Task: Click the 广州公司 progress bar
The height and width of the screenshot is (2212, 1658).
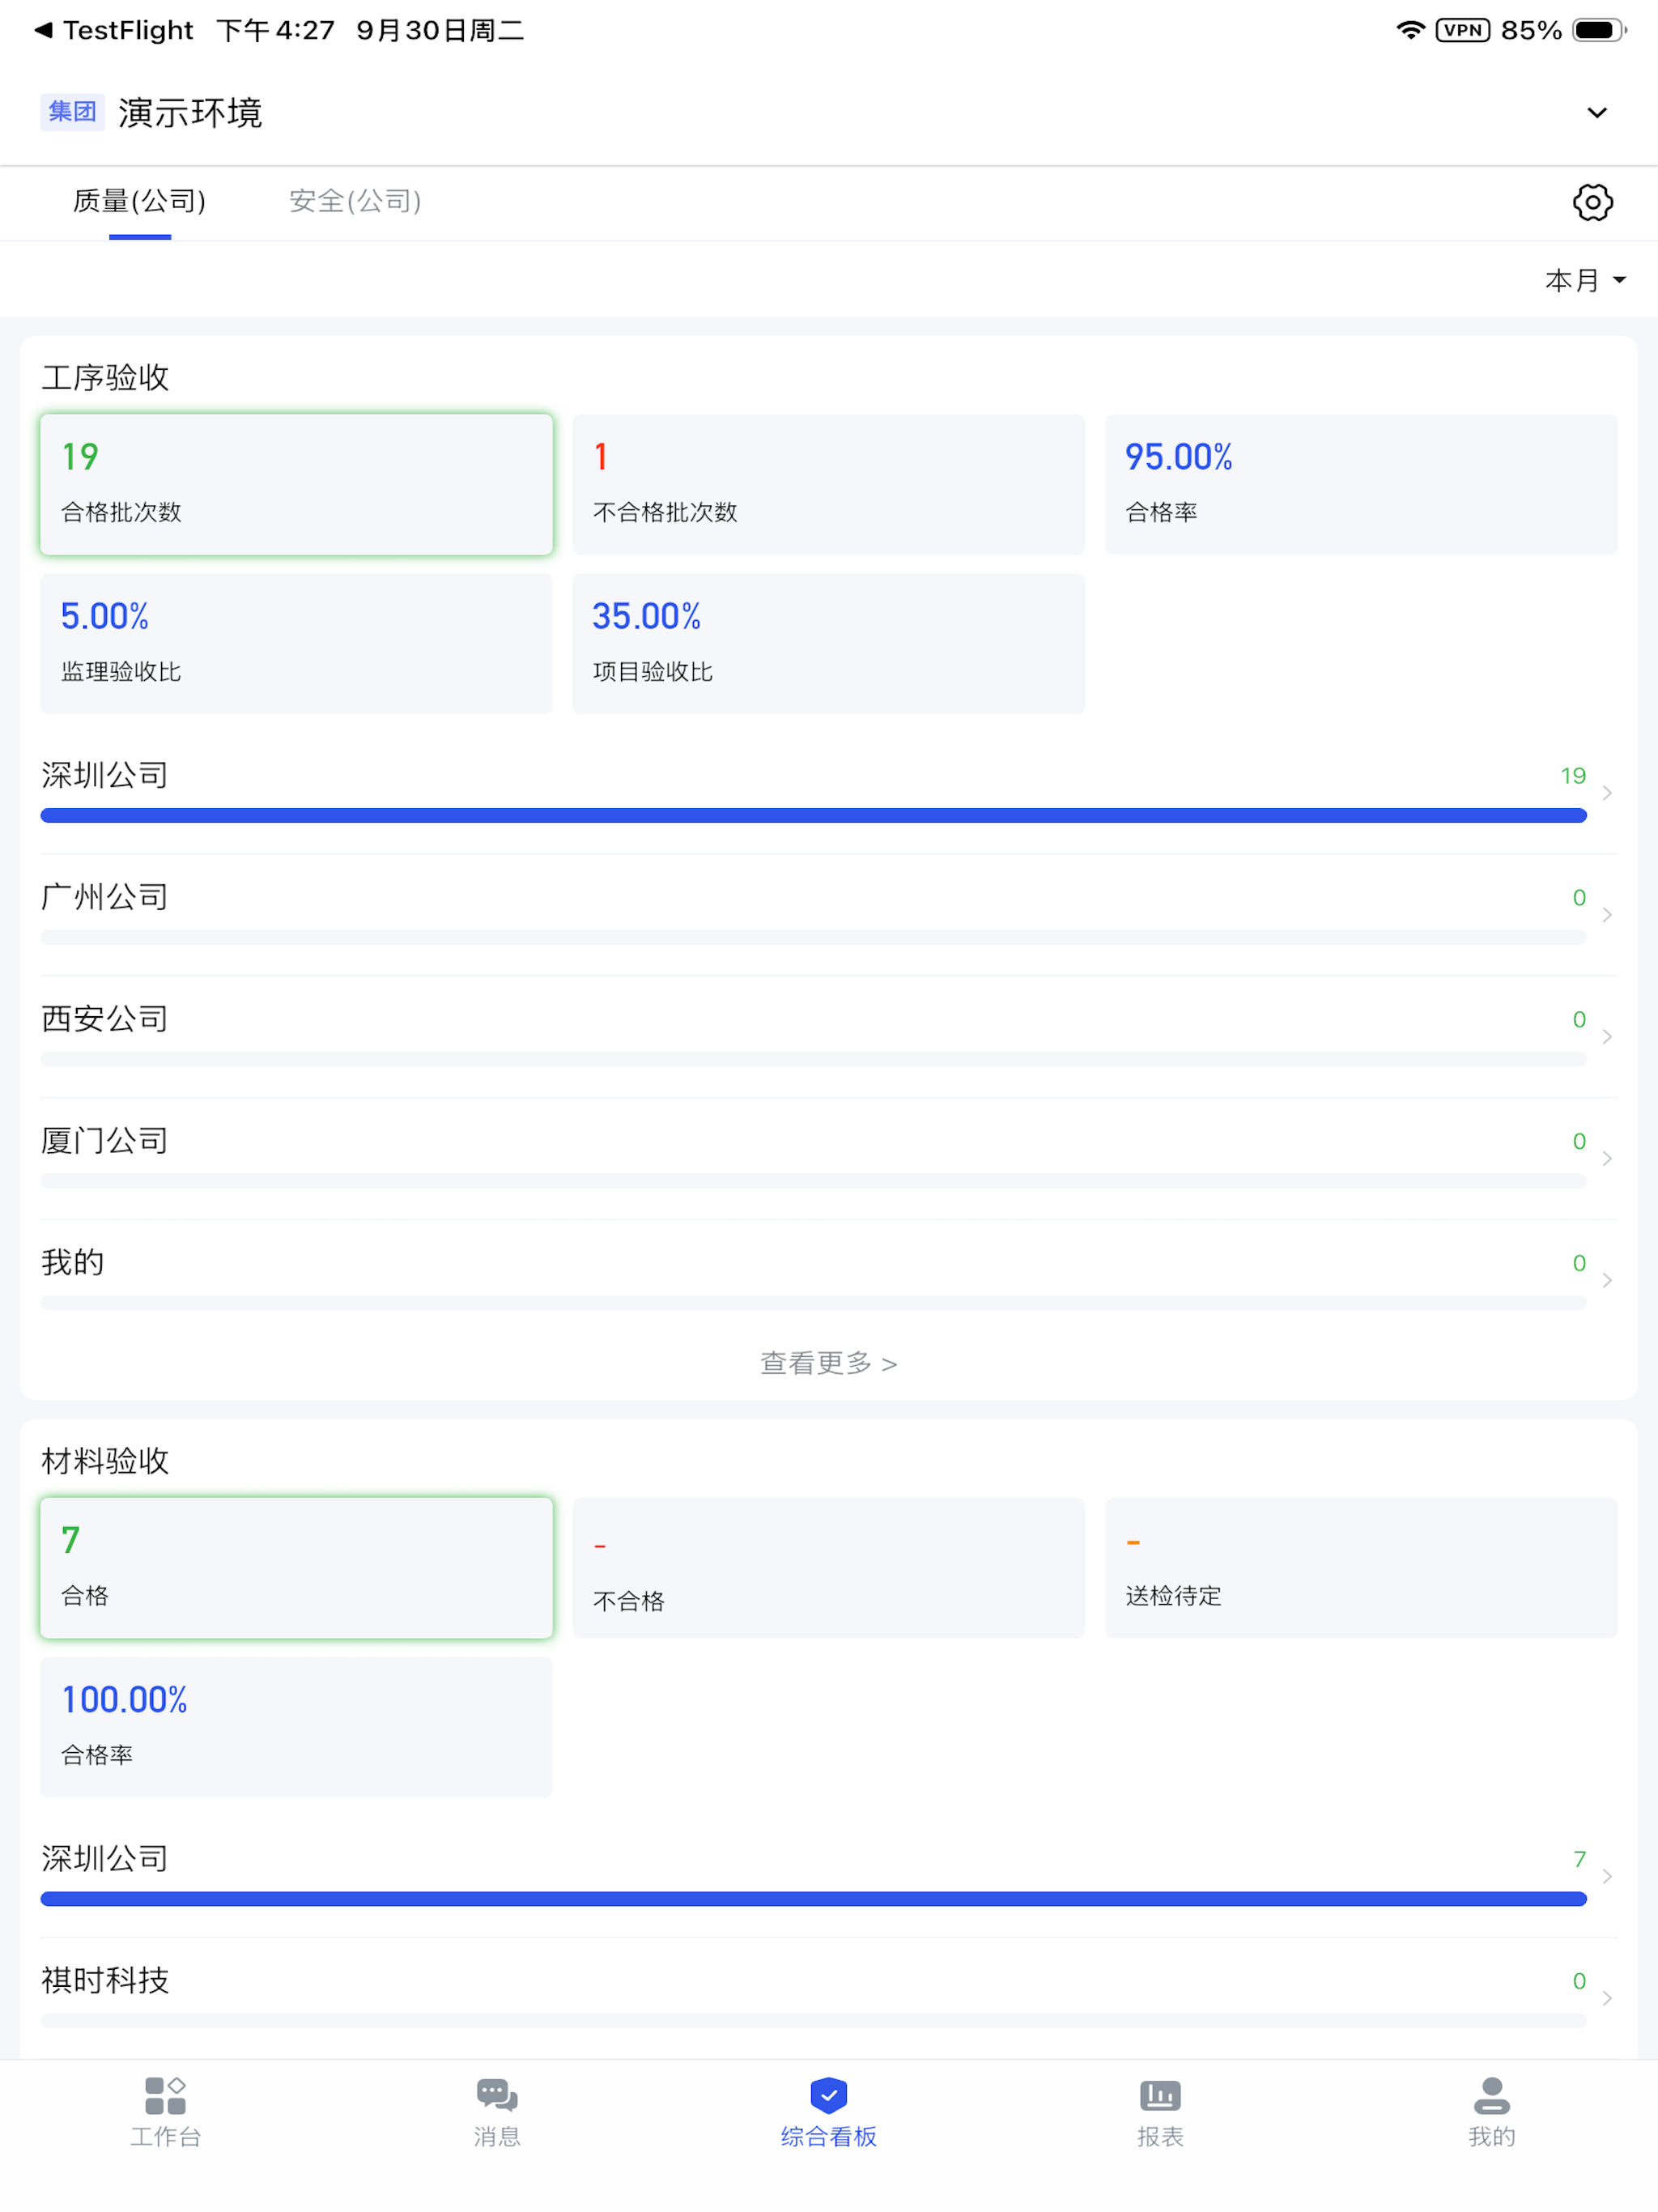Action: pyautogui.click(x=813, y=938)
